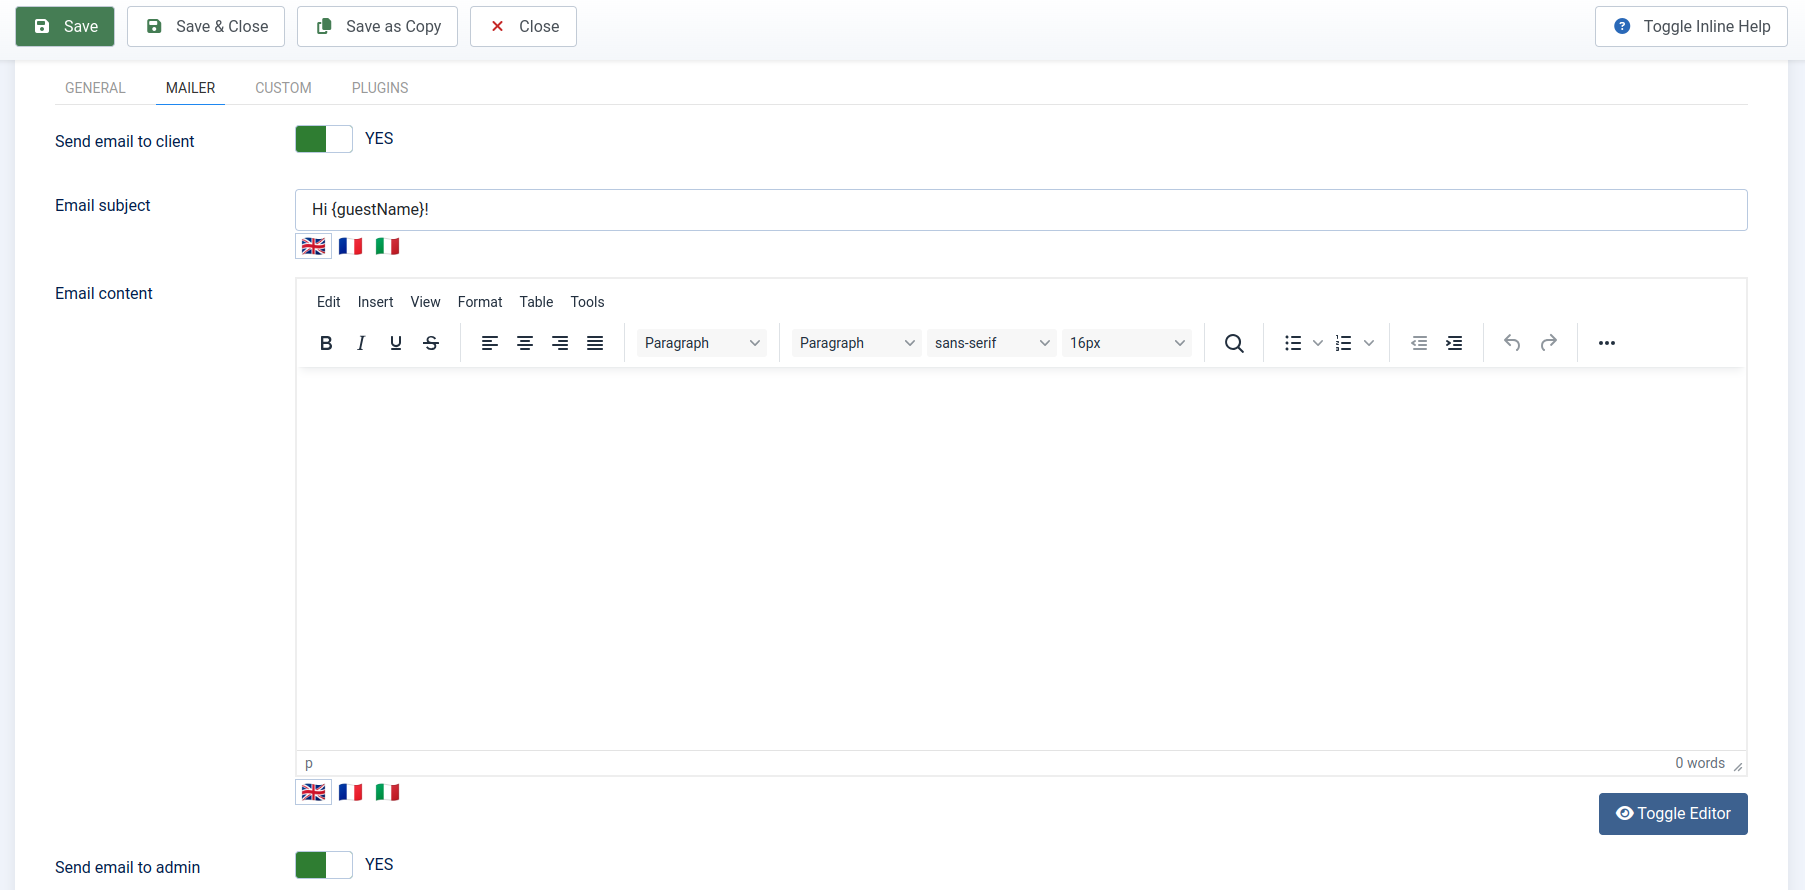The image size is (1805, 890).
Task: Click the Email subject input field
Action: click(x=1021, y=210)
